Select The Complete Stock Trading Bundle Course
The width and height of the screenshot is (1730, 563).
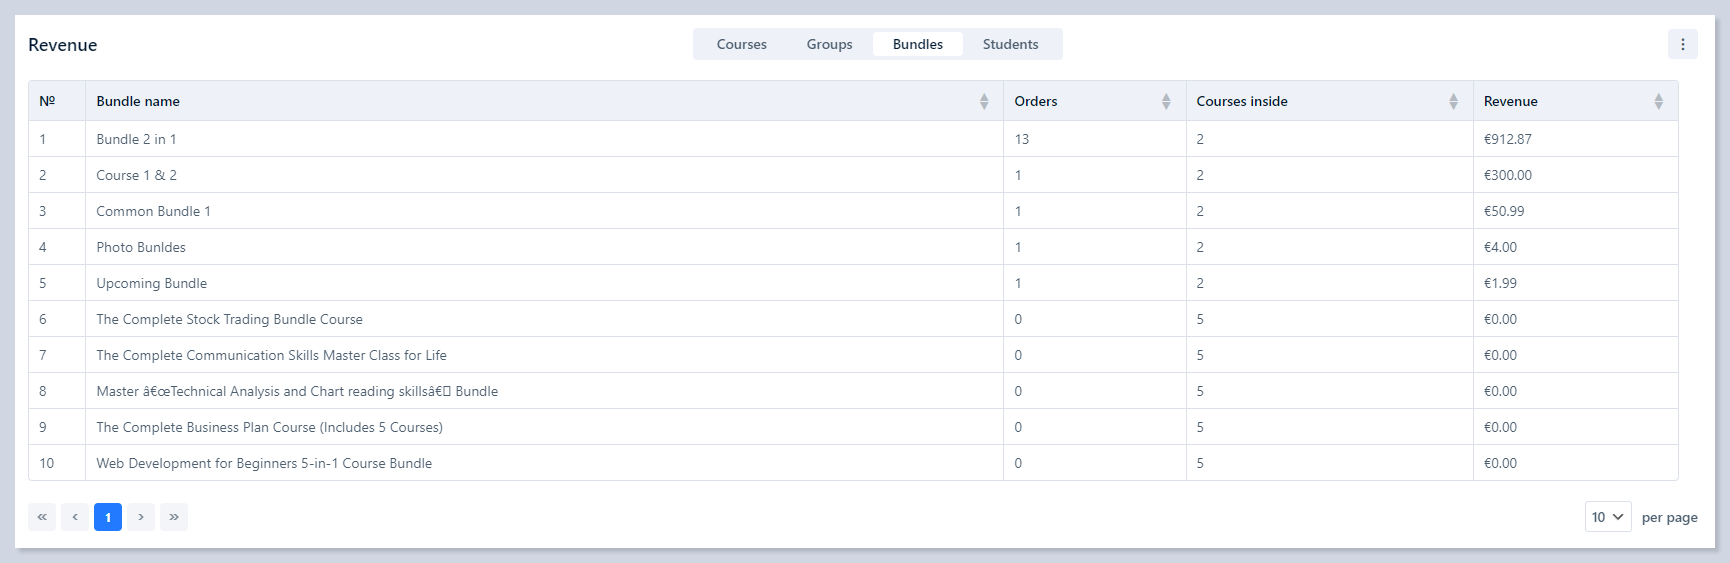pyautogui.click(x=229, y=319)
